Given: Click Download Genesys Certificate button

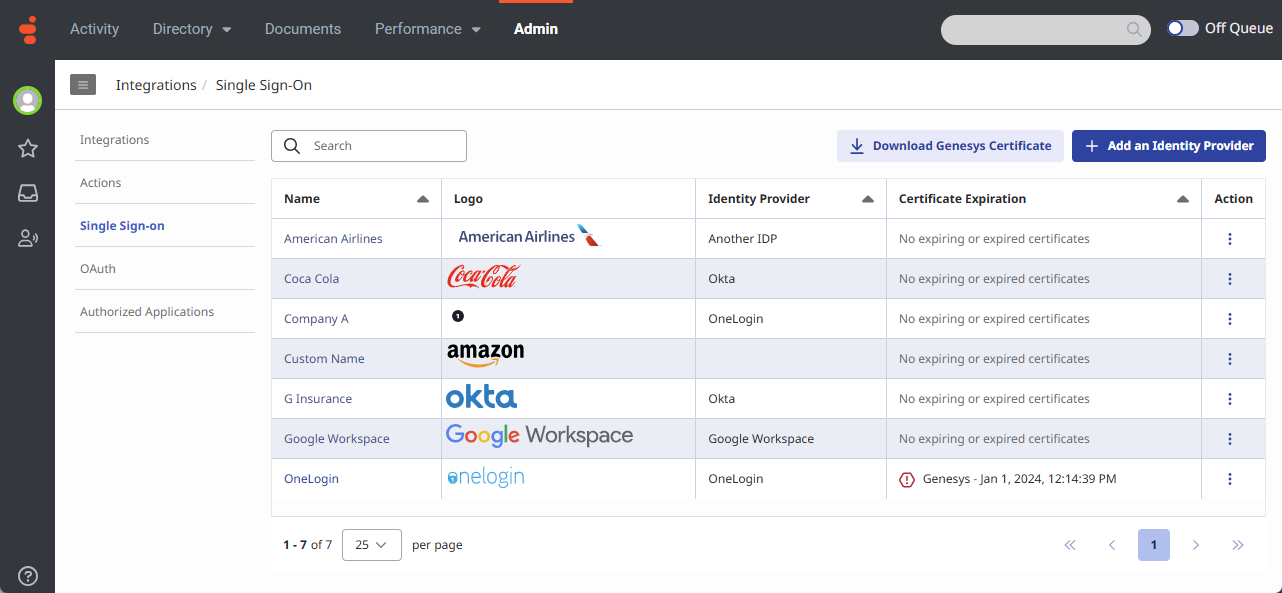Looking at the screenshot, I should click(950, 146).
